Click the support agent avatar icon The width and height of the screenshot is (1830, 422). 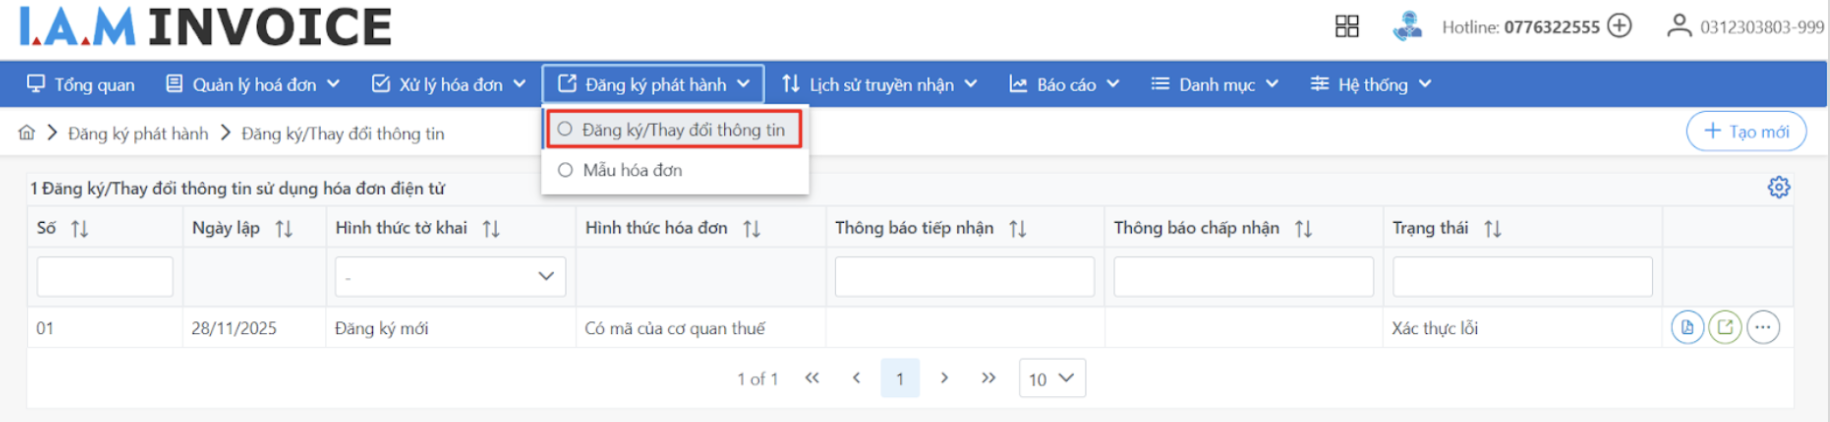coord(1408,26)
